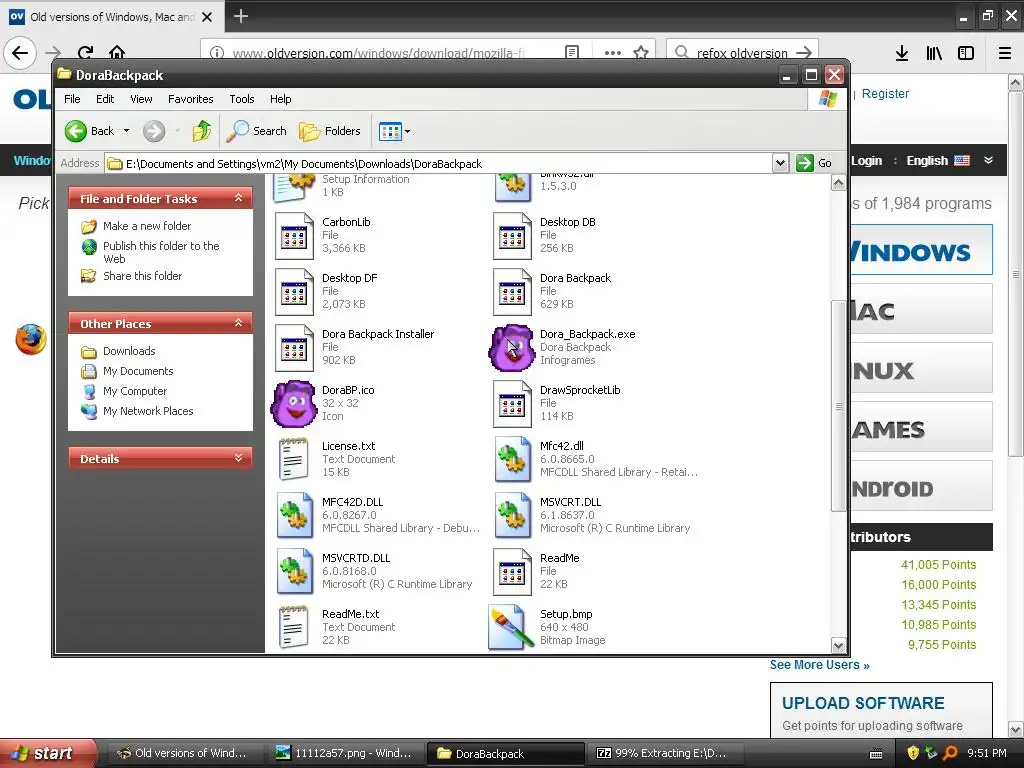This screenshot has width=1024, height=768.
Task: Click the Go button beside address bar
Action: [x=814, y=163]
